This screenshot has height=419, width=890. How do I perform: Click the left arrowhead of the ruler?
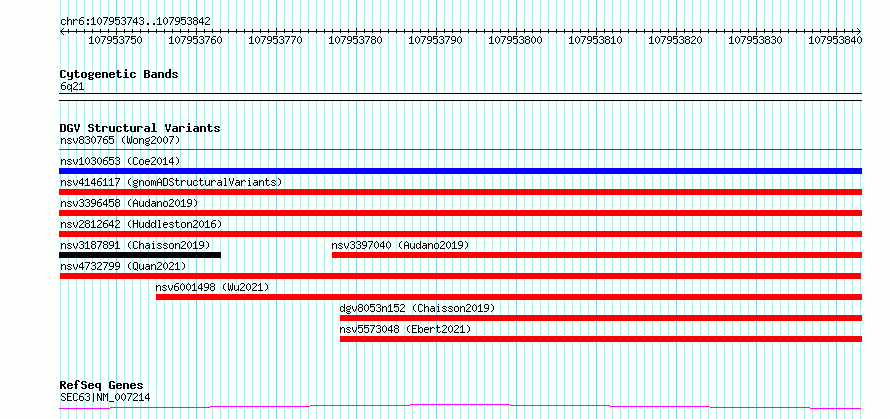pyautogui.click(x=62, y=31)
